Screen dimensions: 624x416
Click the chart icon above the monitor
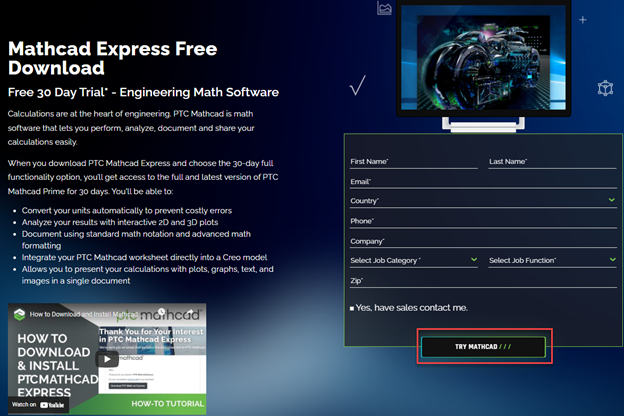384,8
